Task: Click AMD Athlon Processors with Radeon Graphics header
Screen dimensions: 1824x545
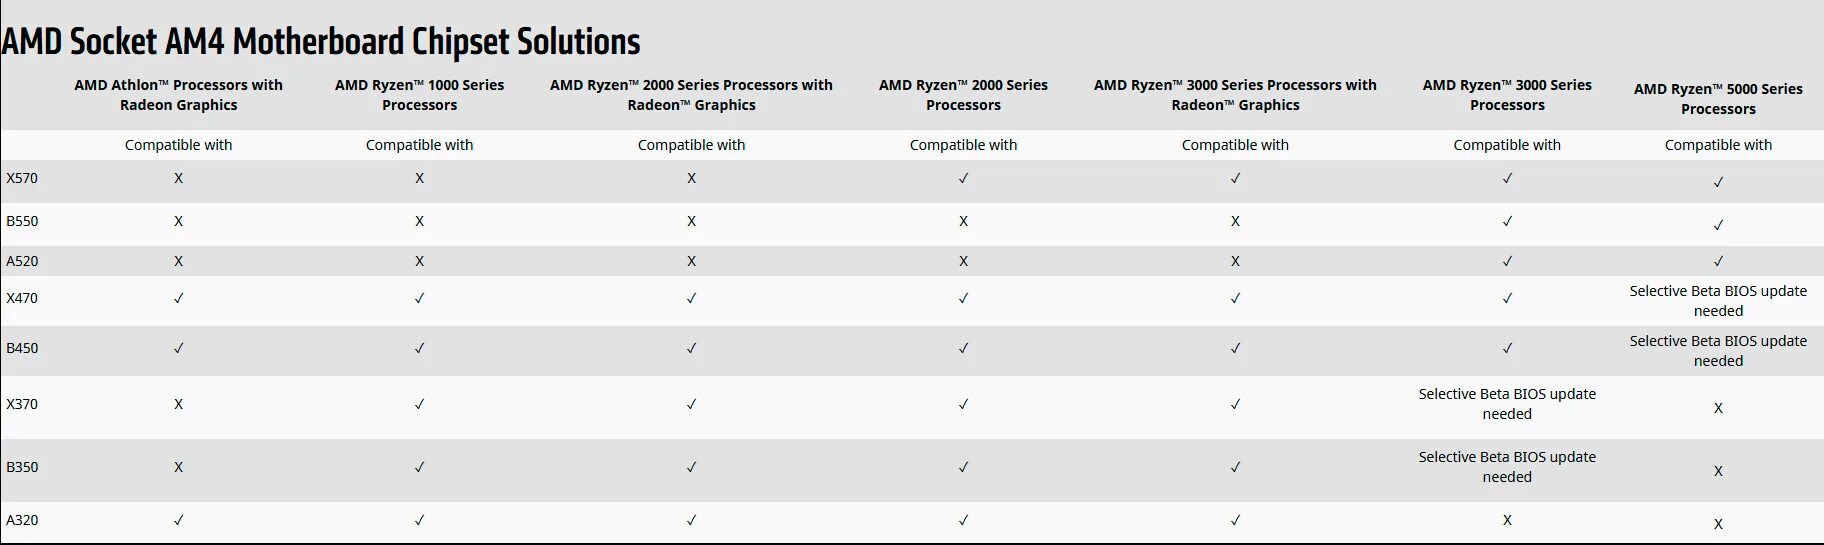Action: pos(178,95)
